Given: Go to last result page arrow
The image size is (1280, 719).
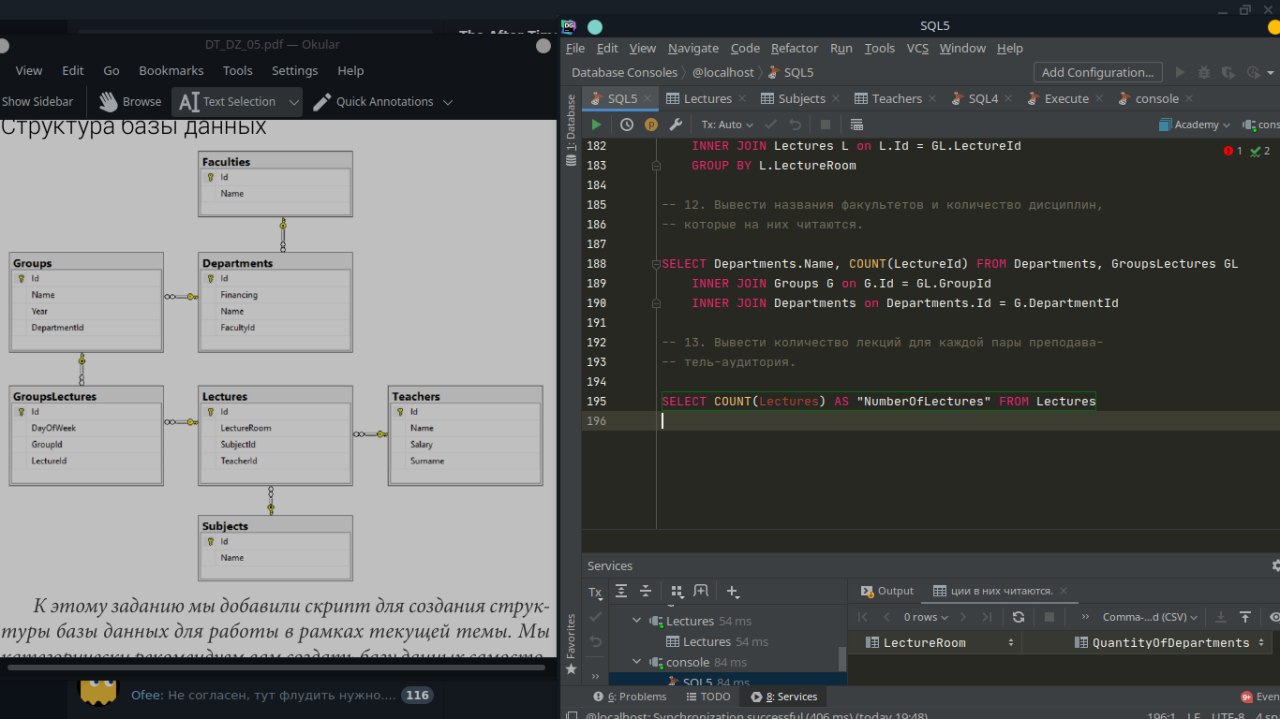Looking at the screenshot, I should pos(988,617).
